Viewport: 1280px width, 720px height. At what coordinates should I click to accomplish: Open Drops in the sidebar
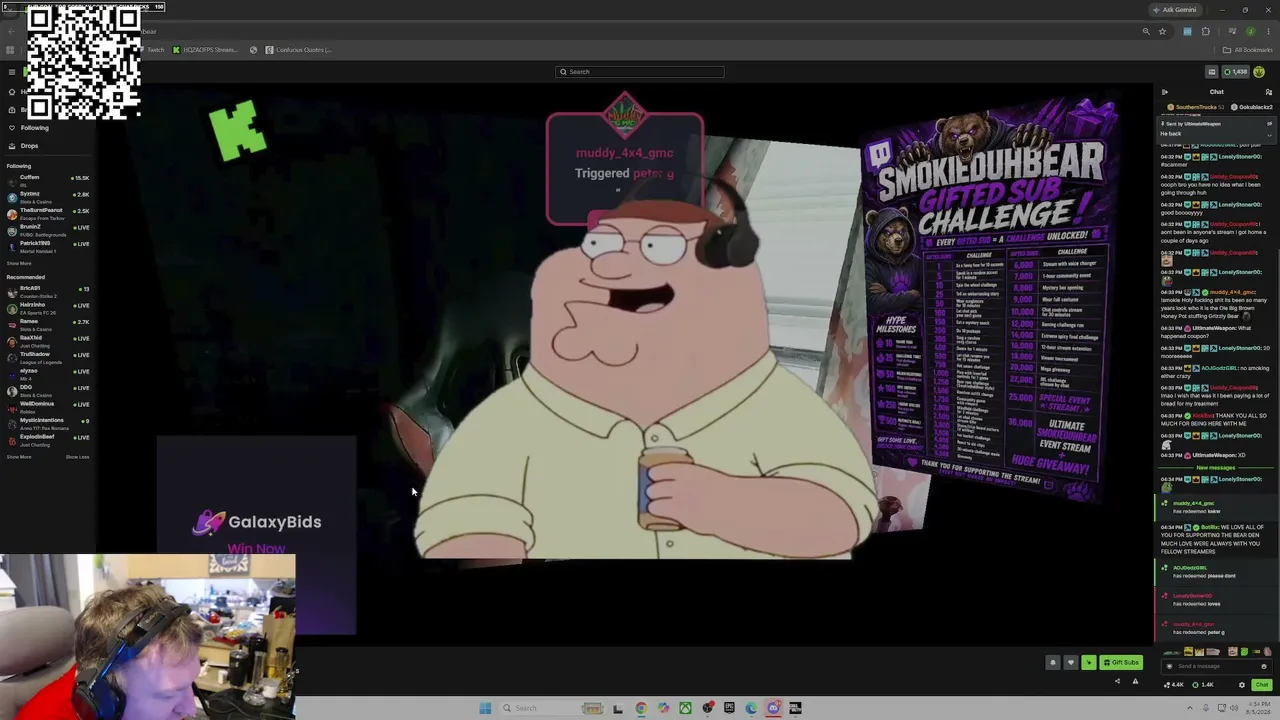point(29,146)
